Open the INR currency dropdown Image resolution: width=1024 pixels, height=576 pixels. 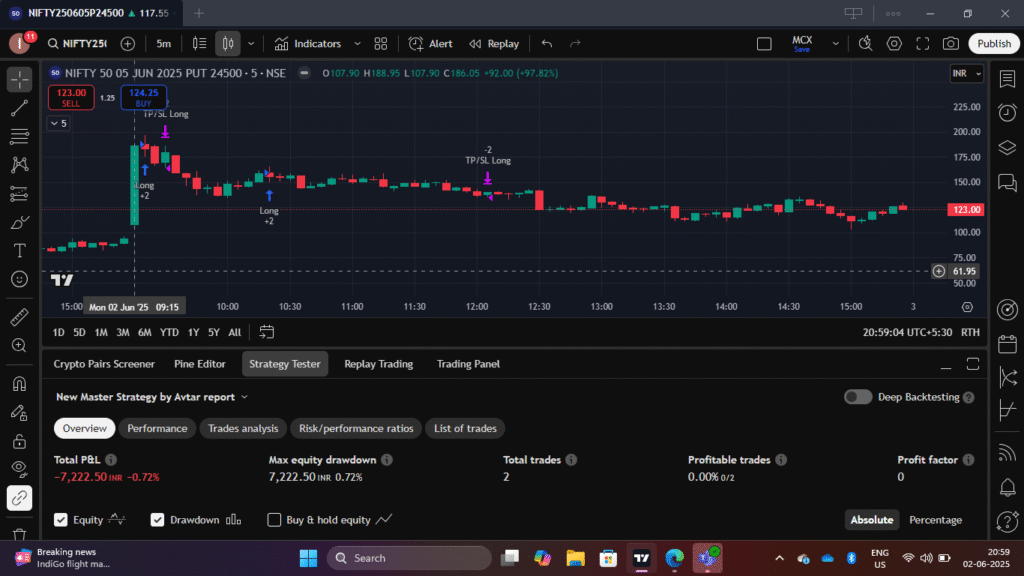(967, 73)
